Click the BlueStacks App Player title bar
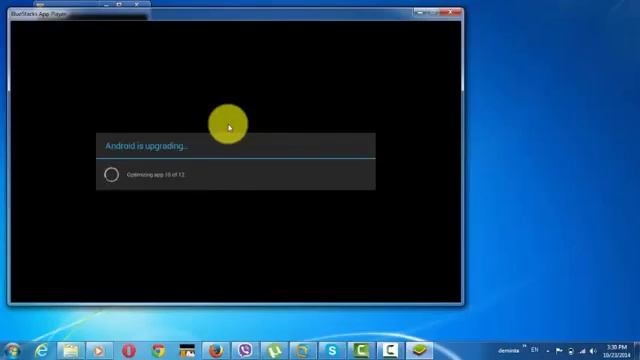 coord(236,14)
